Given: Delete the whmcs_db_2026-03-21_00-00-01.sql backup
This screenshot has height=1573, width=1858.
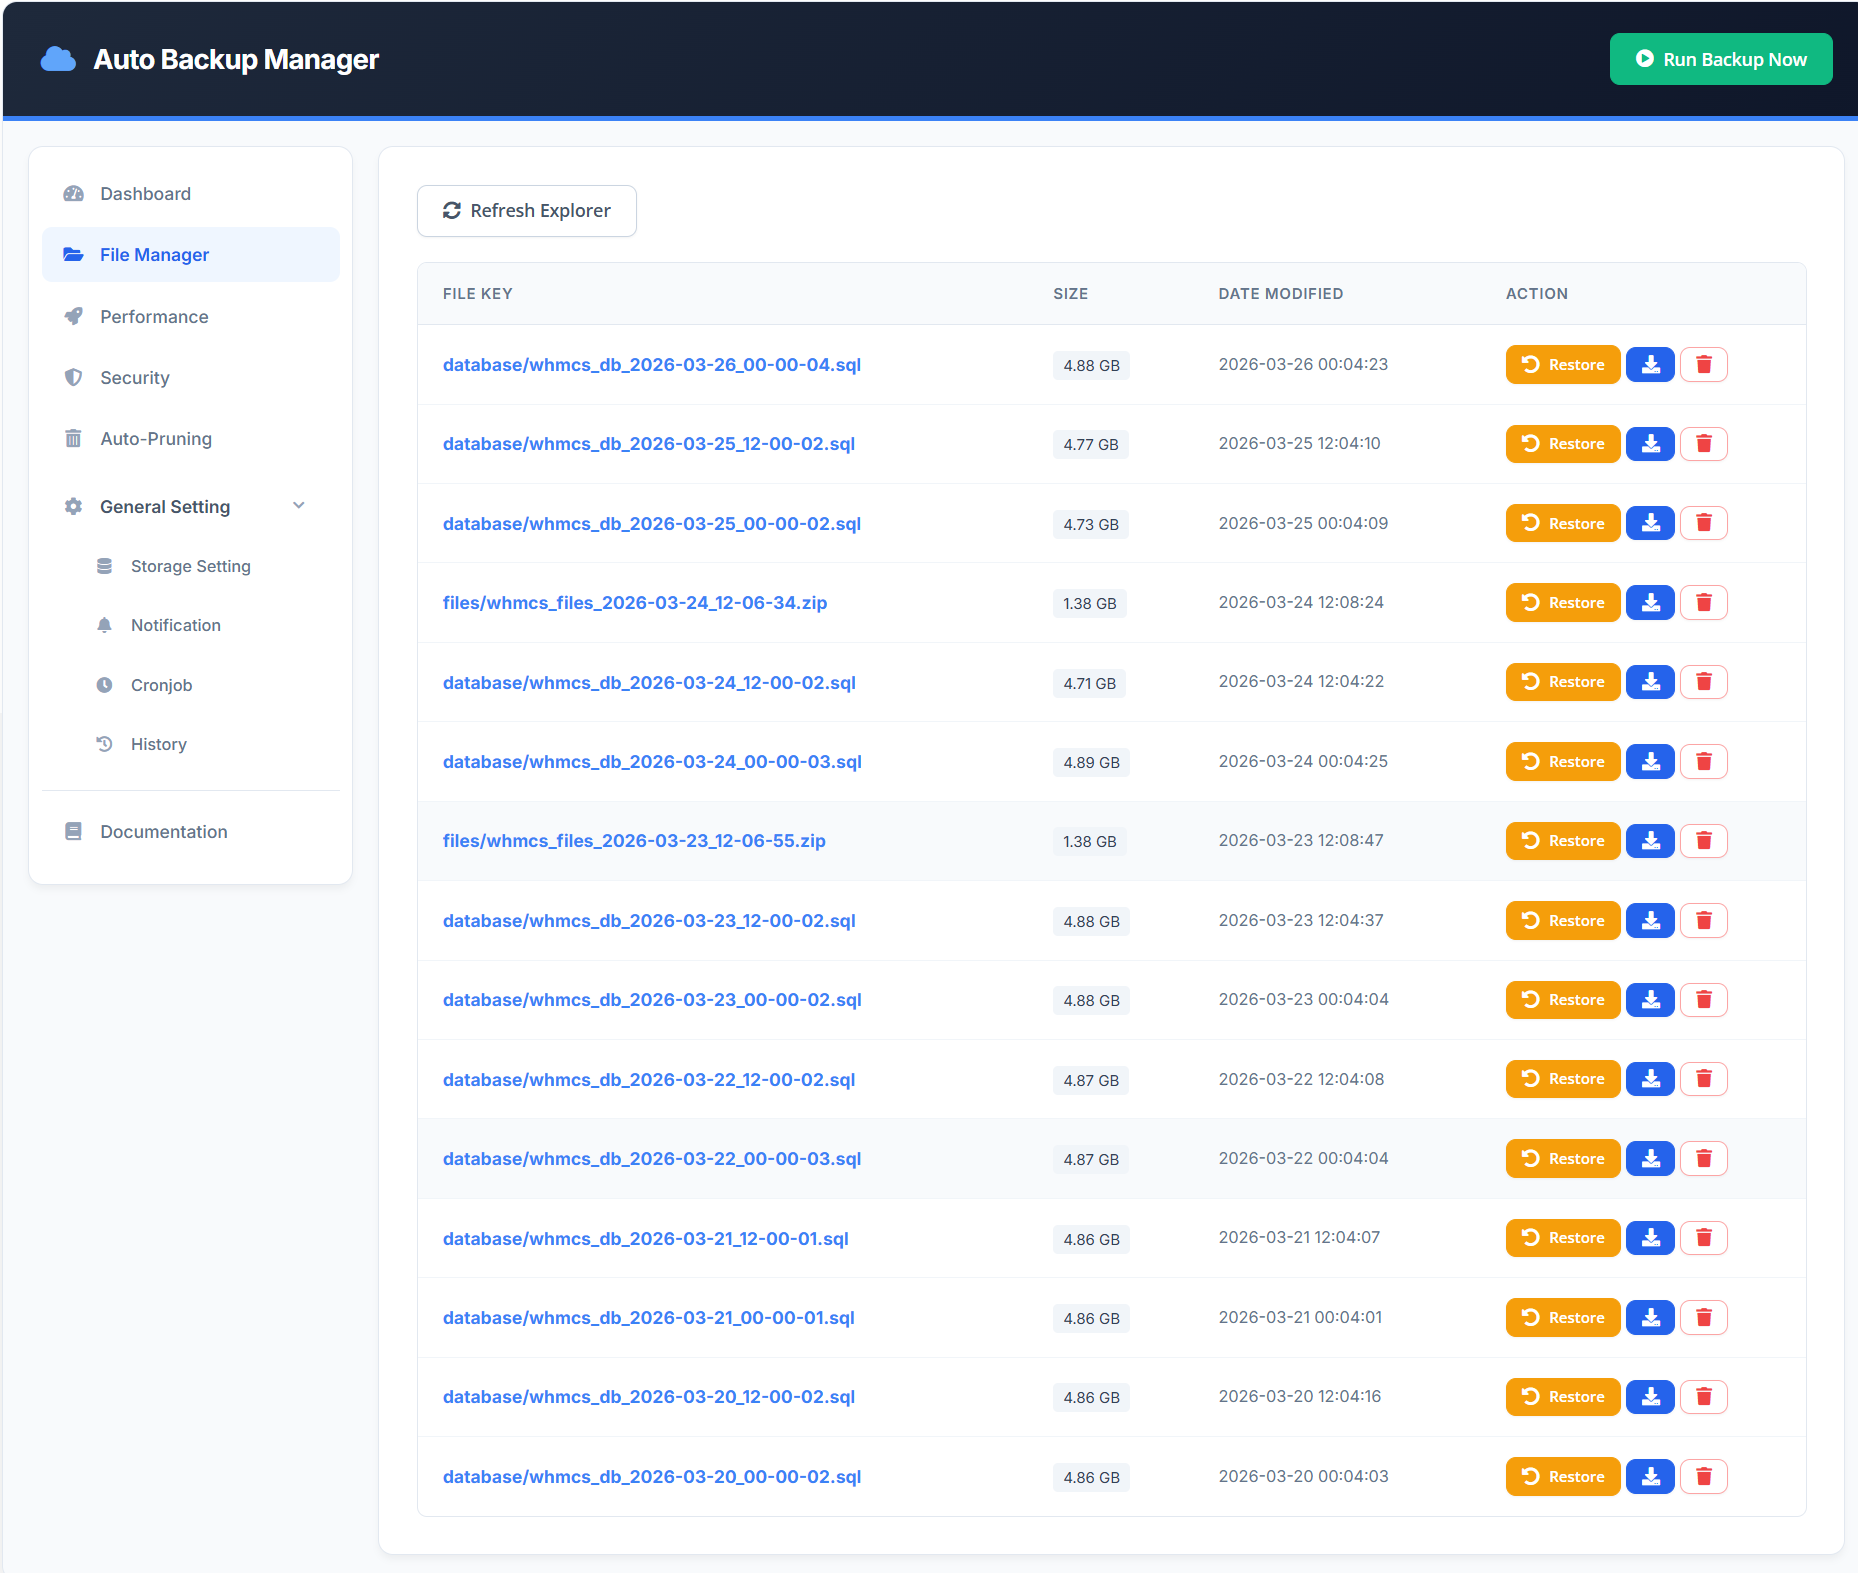Looking at the screenshot, I should click(1704, 1318).
